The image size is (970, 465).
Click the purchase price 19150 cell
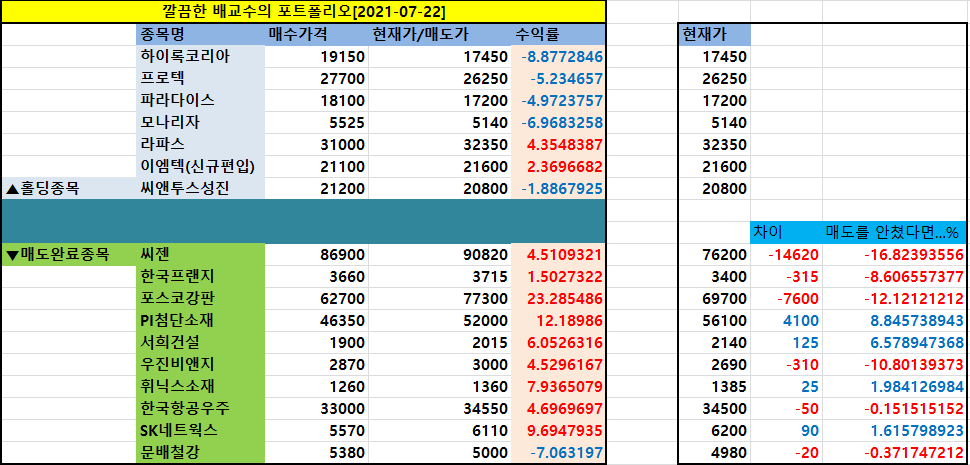317,57
